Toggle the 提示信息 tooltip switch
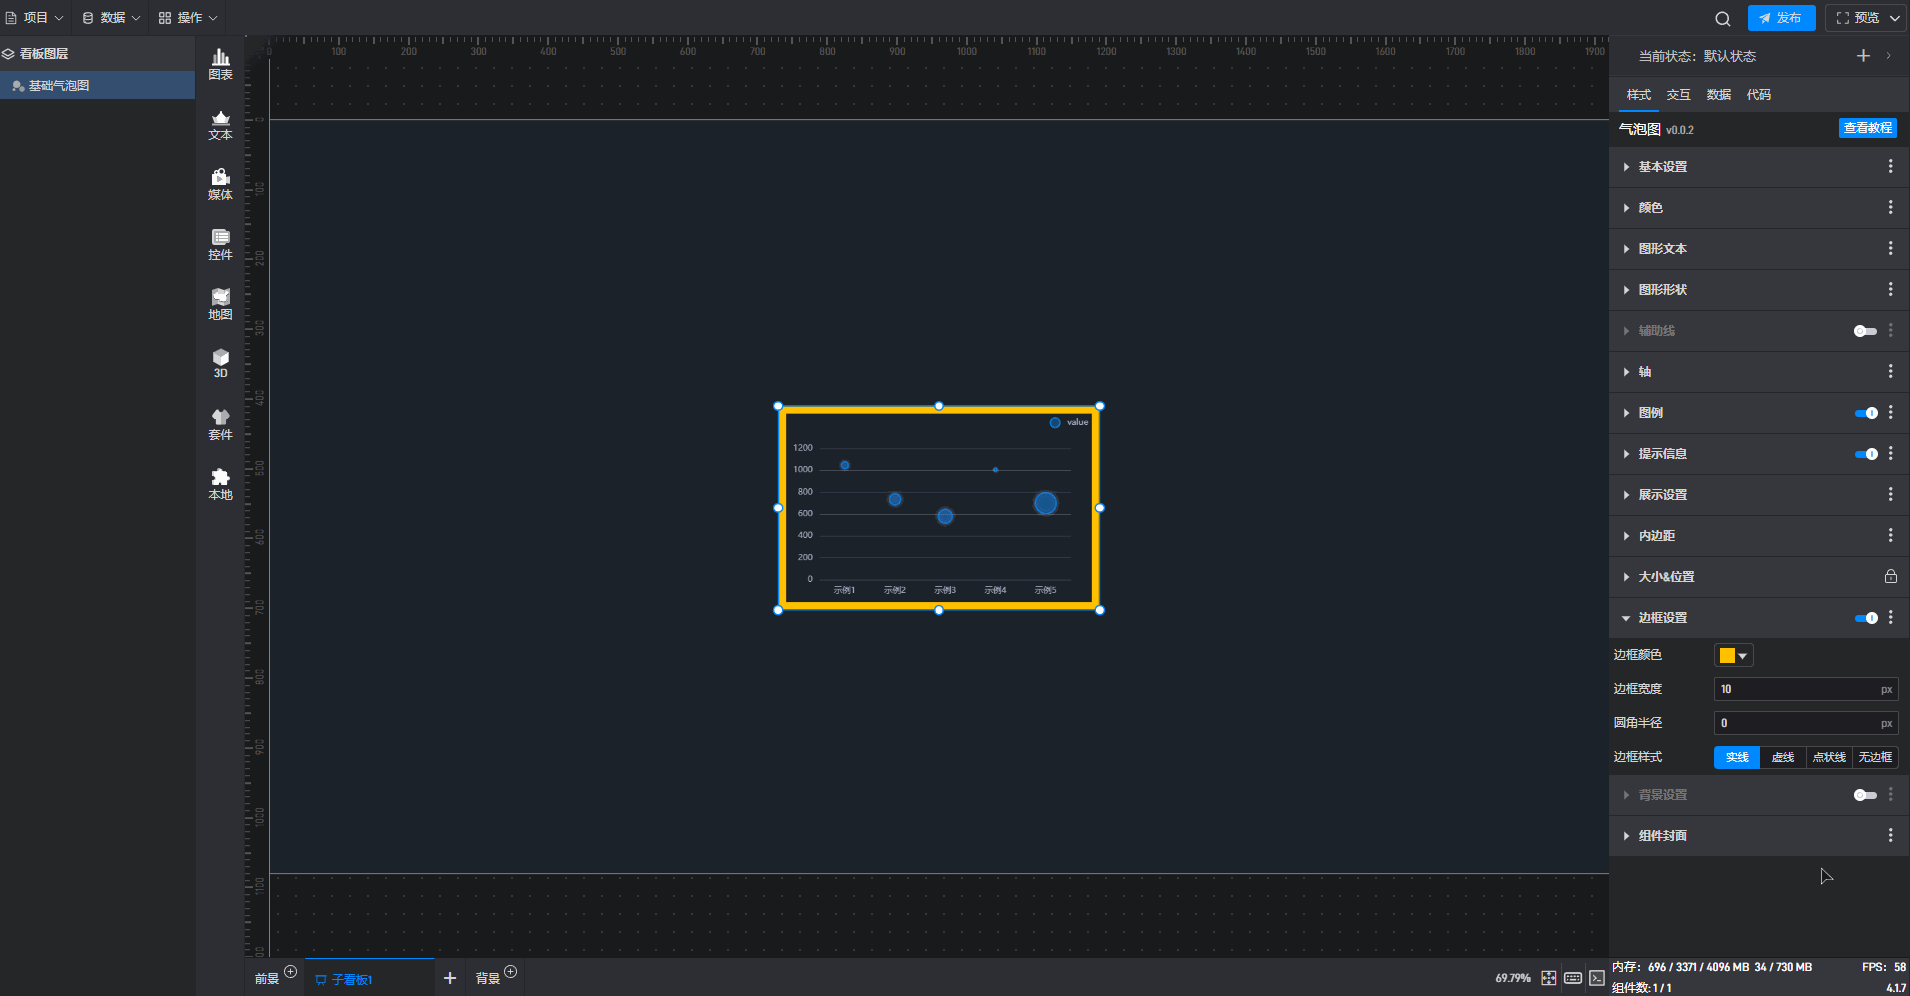Viewport: 1910px width, 996px height. 1865,454
